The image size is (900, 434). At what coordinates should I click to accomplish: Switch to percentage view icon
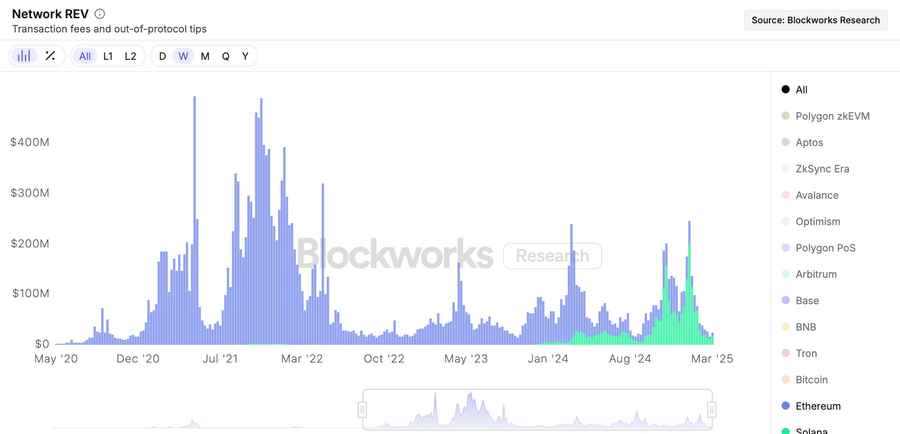(51, 56)
